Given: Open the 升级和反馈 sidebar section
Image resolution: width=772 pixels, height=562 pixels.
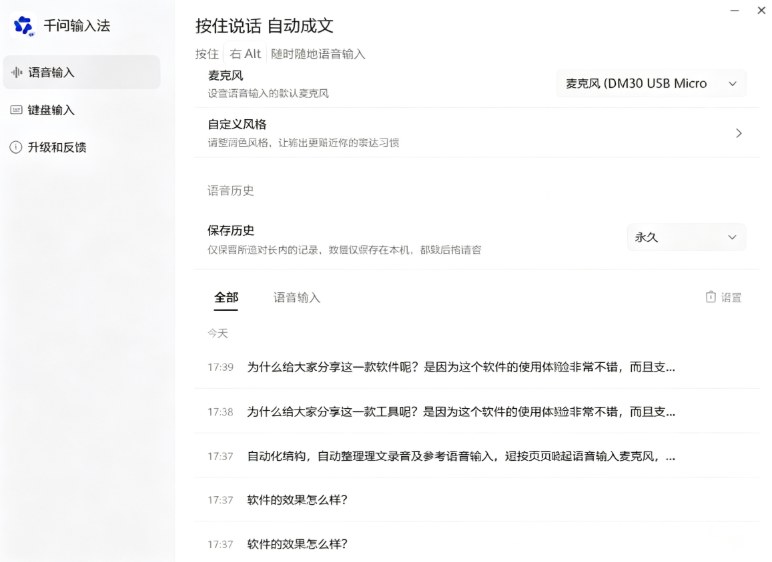Looking at the screenshot, I should tap(82, 147).
